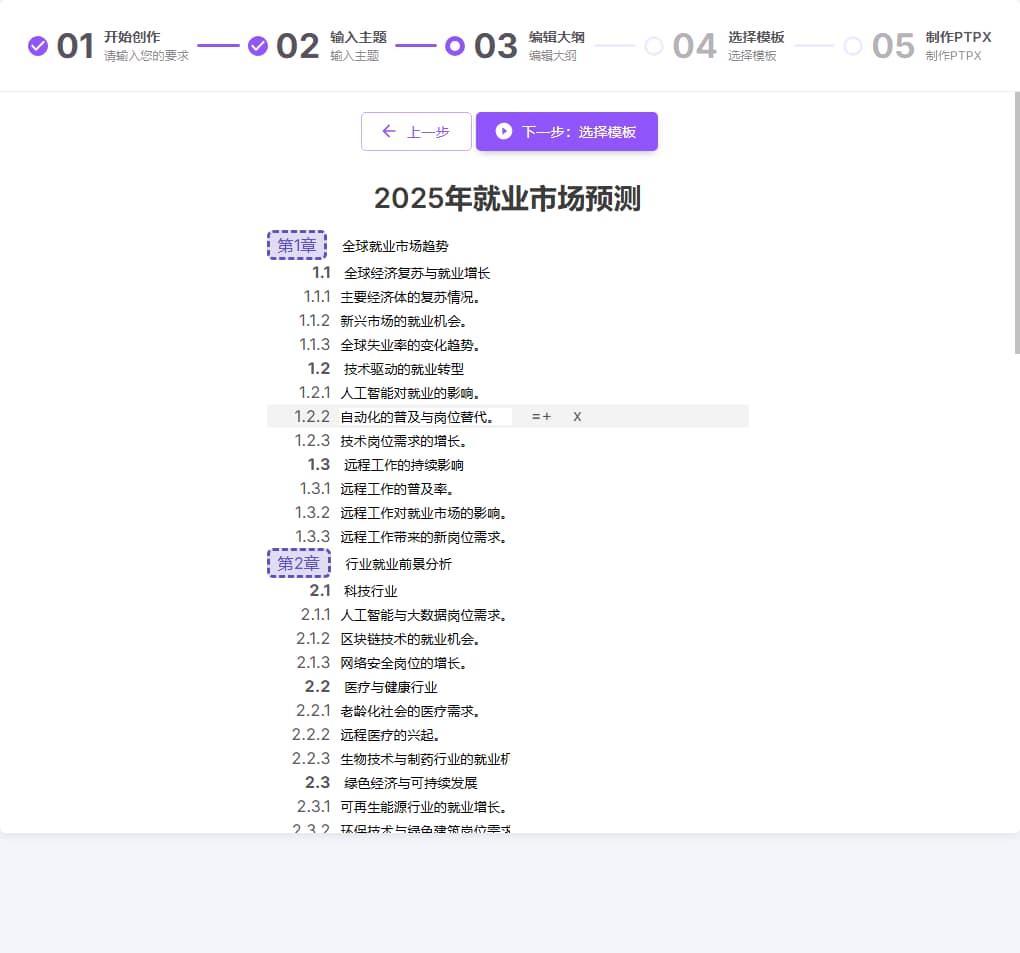Click the add icon on row 1.2.2
Image resolution: width=1020 pixels, height=953 pixels.
click(541, 416)
